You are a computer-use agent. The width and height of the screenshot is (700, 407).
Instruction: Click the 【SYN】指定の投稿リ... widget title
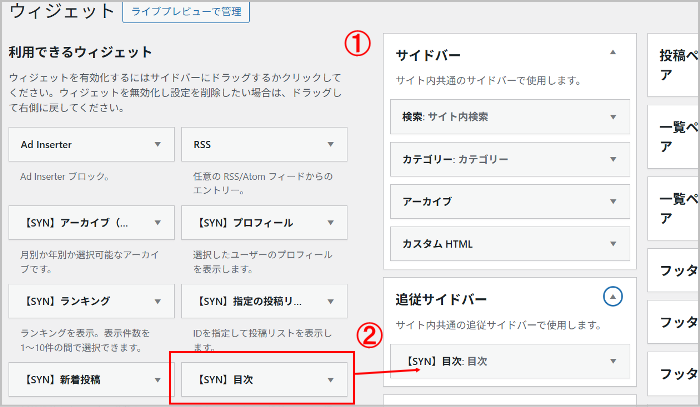pos(249,301)
